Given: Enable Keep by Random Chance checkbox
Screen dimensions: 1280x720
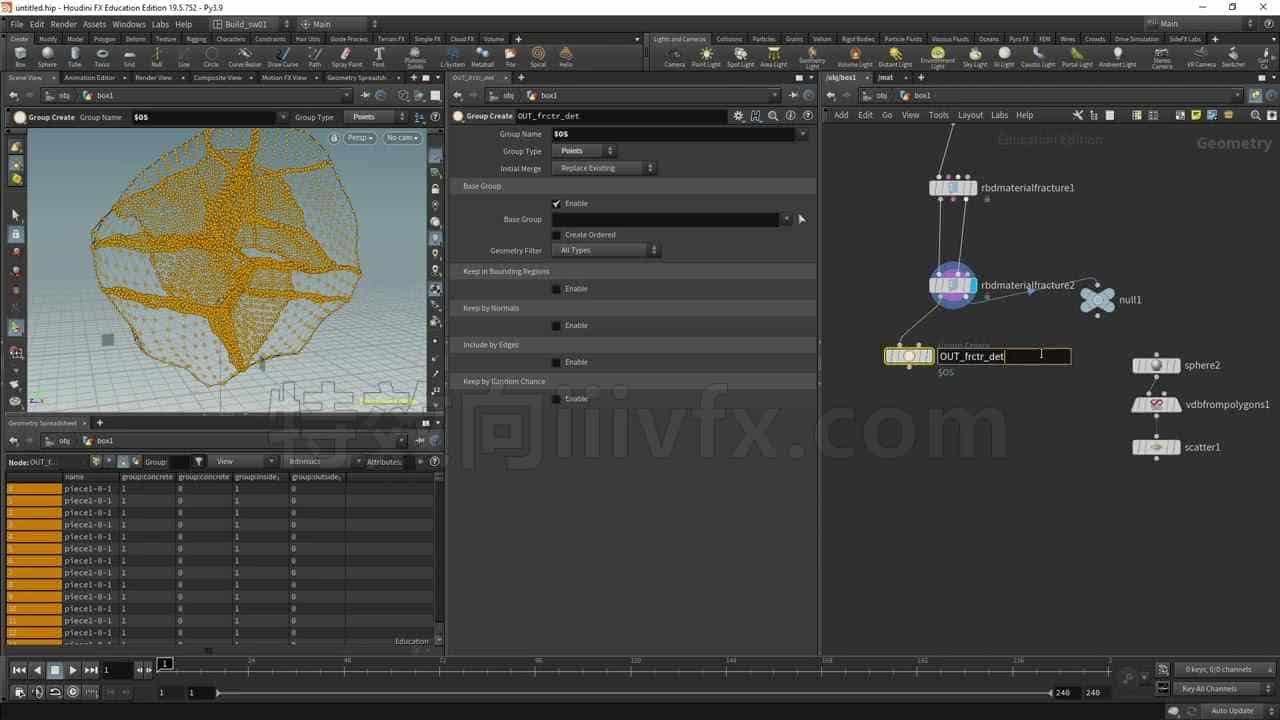Looking at the screenshot, I should click(557, 399).
